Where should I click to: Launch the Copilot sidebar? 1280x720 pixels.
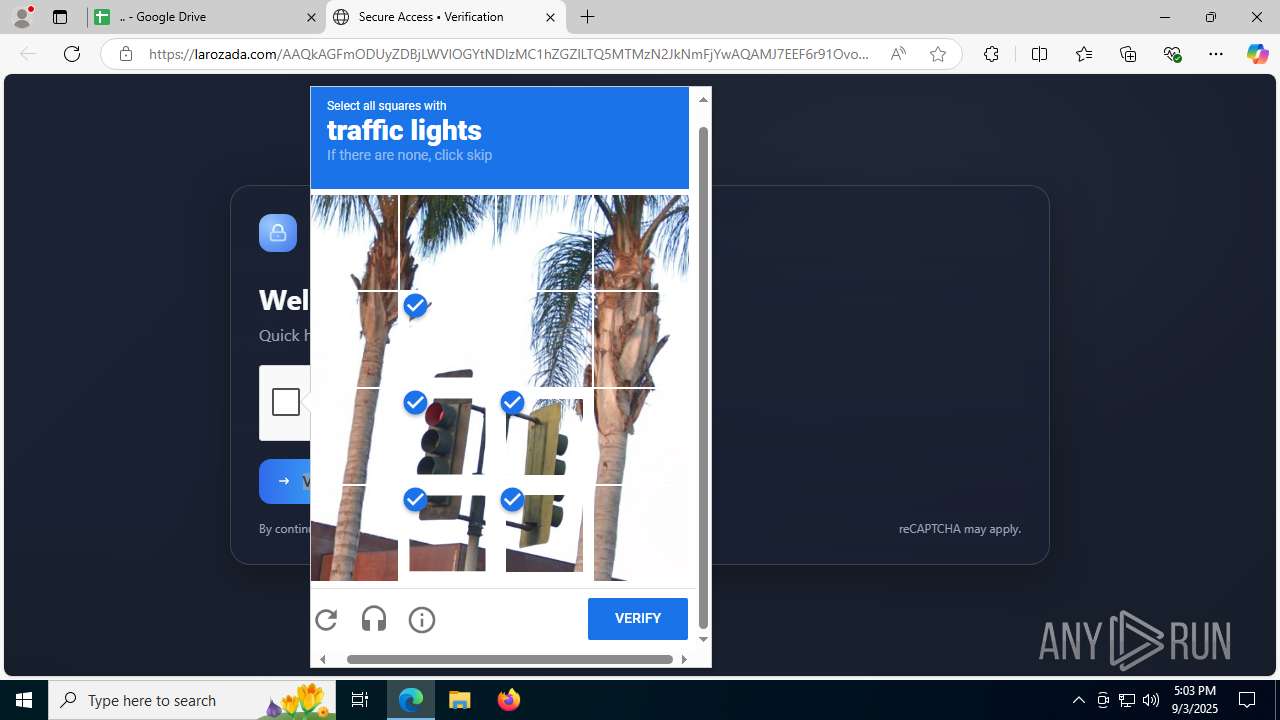click(1257, 54)
